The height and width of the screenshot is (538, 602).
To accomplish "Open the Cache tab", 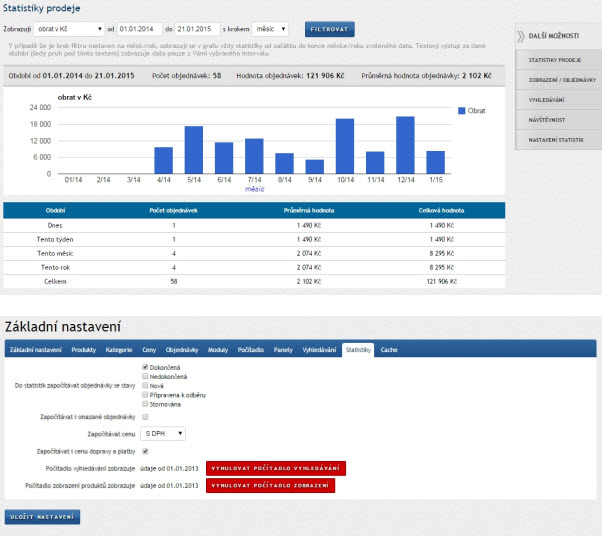I will pyautogui.click(x=388, y=351).
